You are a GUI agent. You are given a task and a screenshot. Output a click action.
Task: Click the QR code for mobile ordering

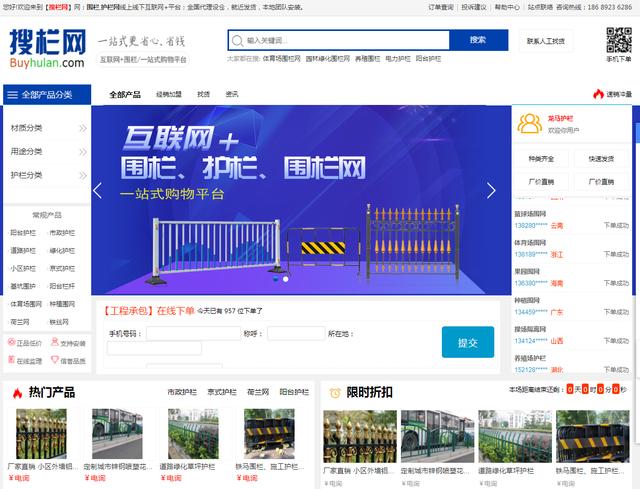click(618, 40)
